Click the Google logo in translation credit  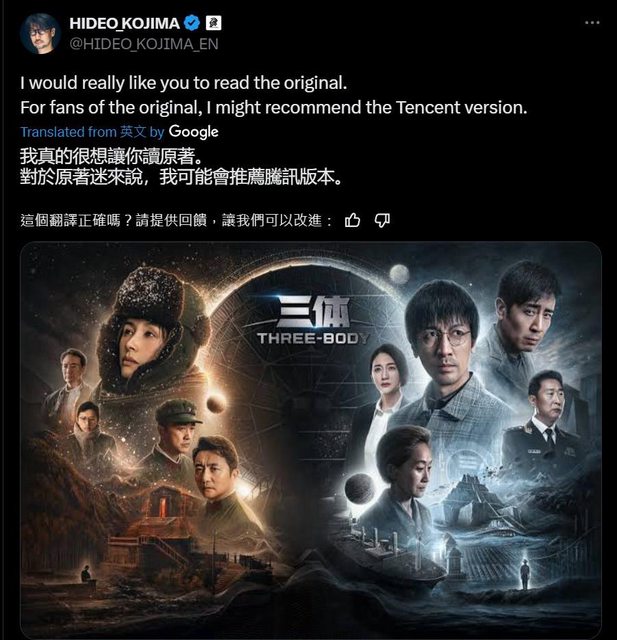pos(194,132)
